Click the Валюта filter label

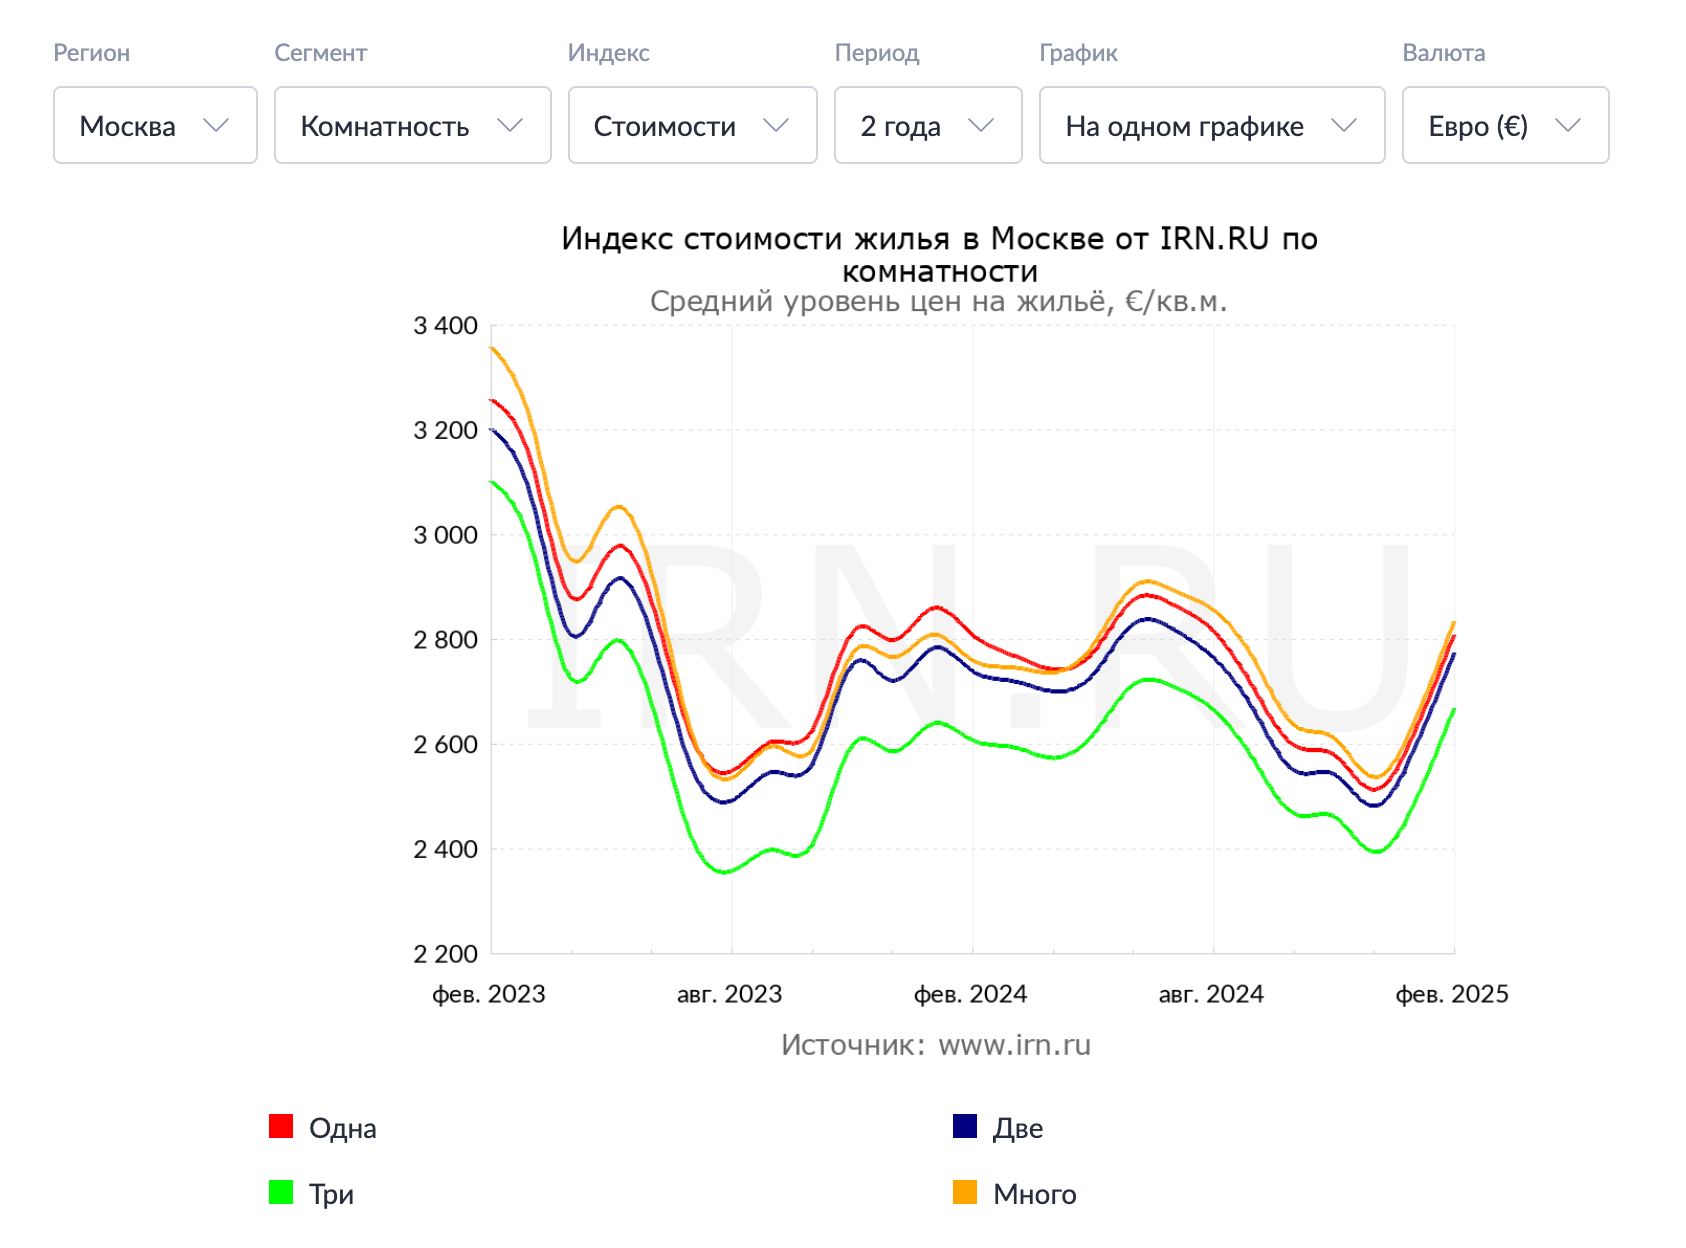(1444, 53)
